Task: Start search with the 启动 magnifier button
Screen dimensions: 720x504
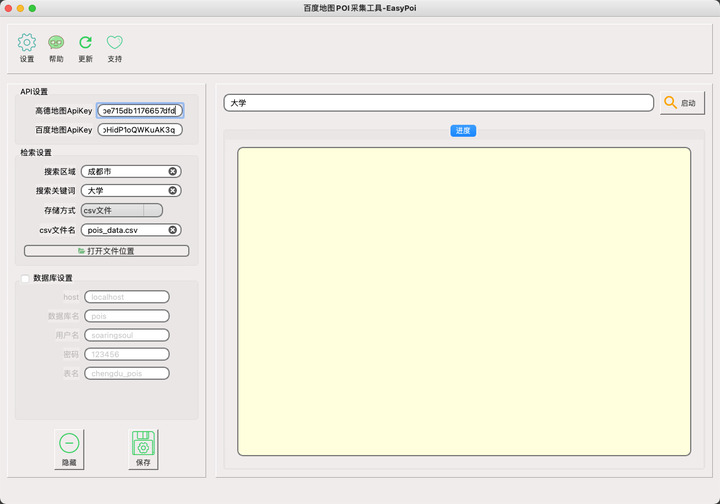Action: pyautogui.click(x=682, y=103)
